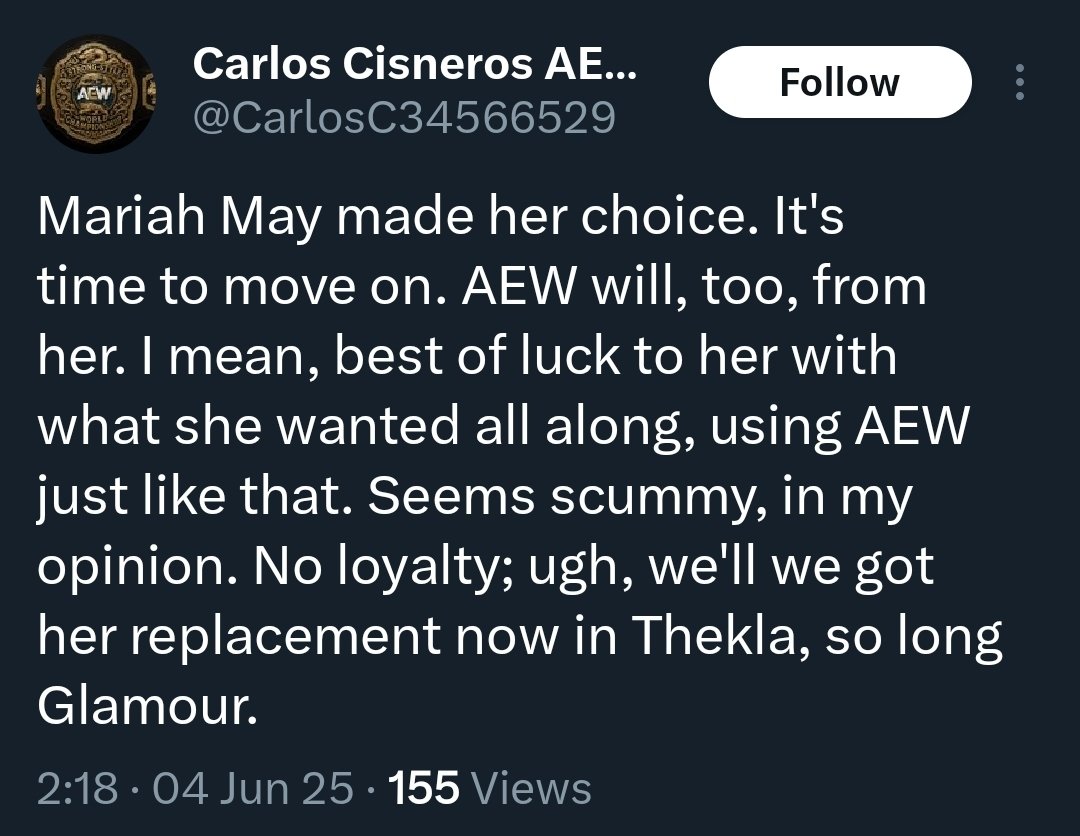Open the 2:18 post timestamp
Screen dimensions: 1080x836
(x=77, y=788)
